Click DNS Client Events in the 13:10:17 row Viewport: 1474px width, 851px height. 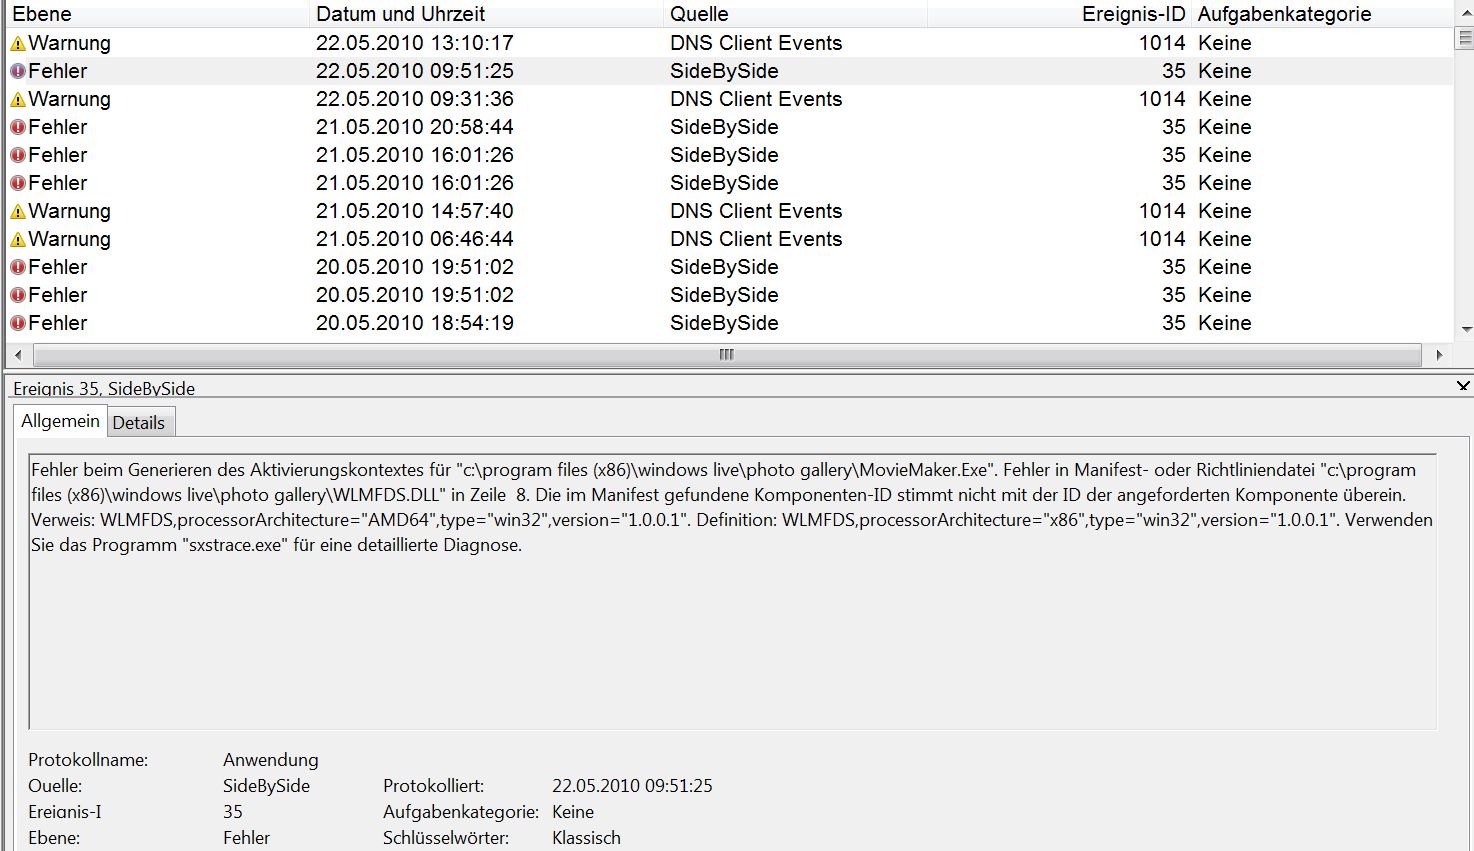click(x=756, y=43)
